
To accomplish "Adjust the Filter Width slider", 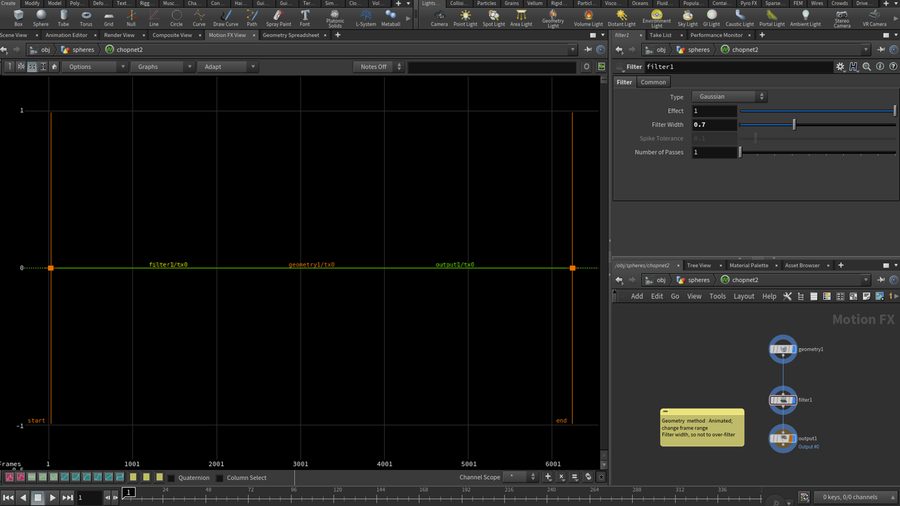I will 794,124.
